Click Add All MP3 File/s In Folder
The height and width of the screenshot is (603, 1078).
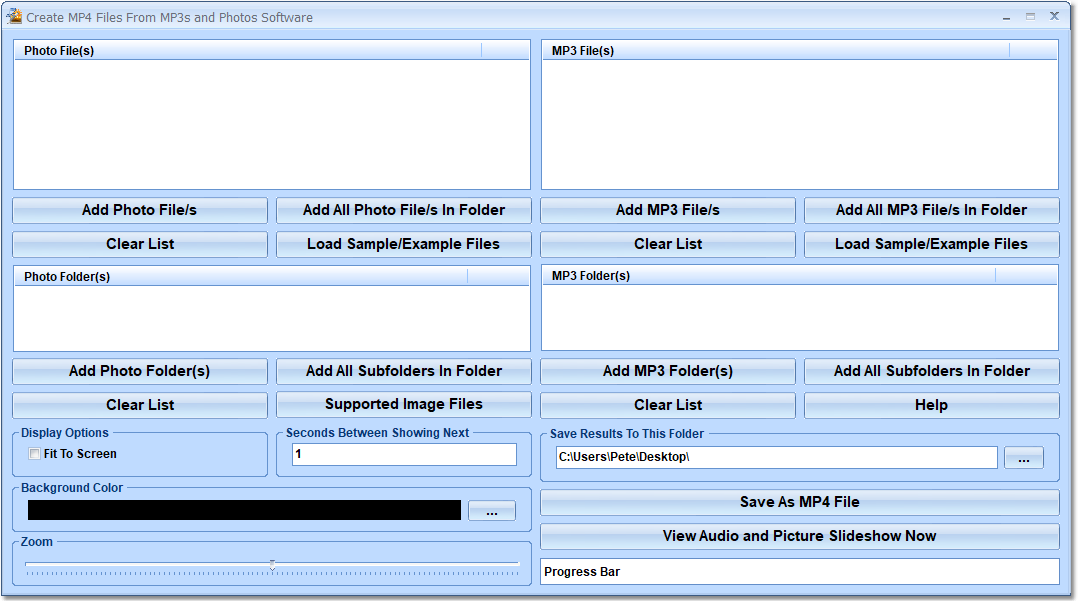tap(931, 210)
